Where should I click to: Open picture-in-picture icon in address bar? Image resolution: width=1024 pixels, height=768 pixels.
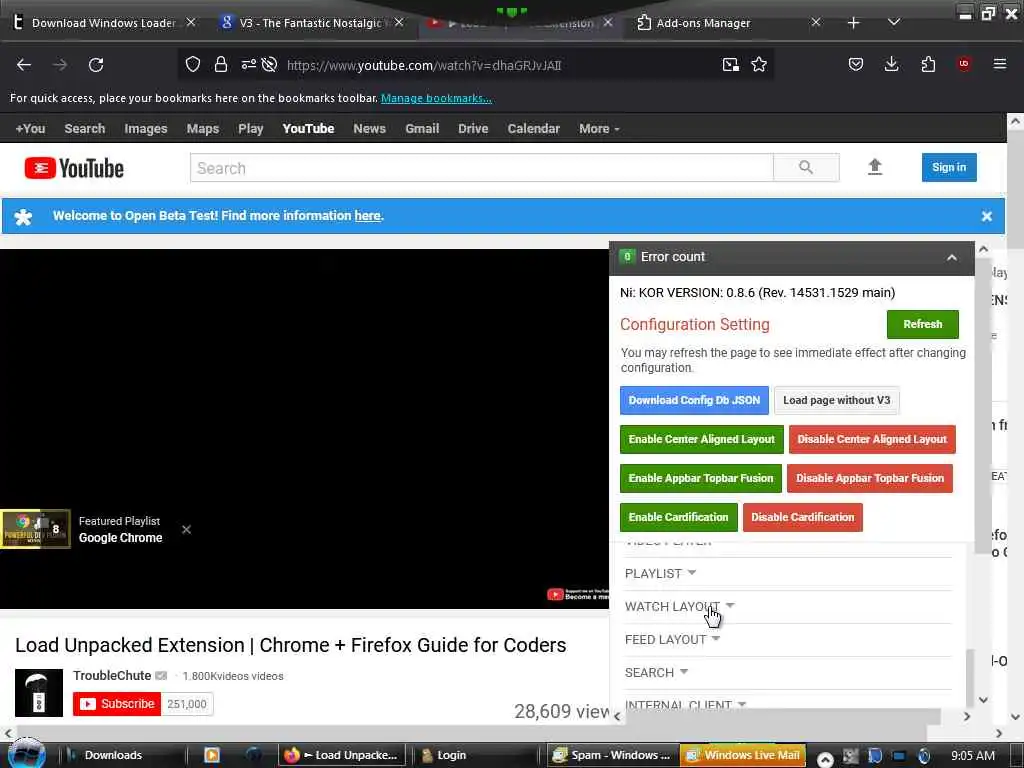click(731, 64)
